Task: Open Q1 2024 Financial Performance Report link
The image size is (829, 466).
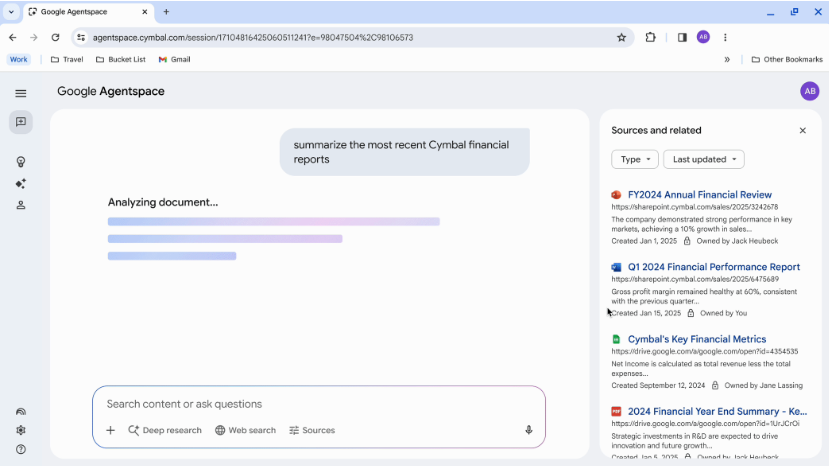Action: pyautogui.click(x=714, y=267)
